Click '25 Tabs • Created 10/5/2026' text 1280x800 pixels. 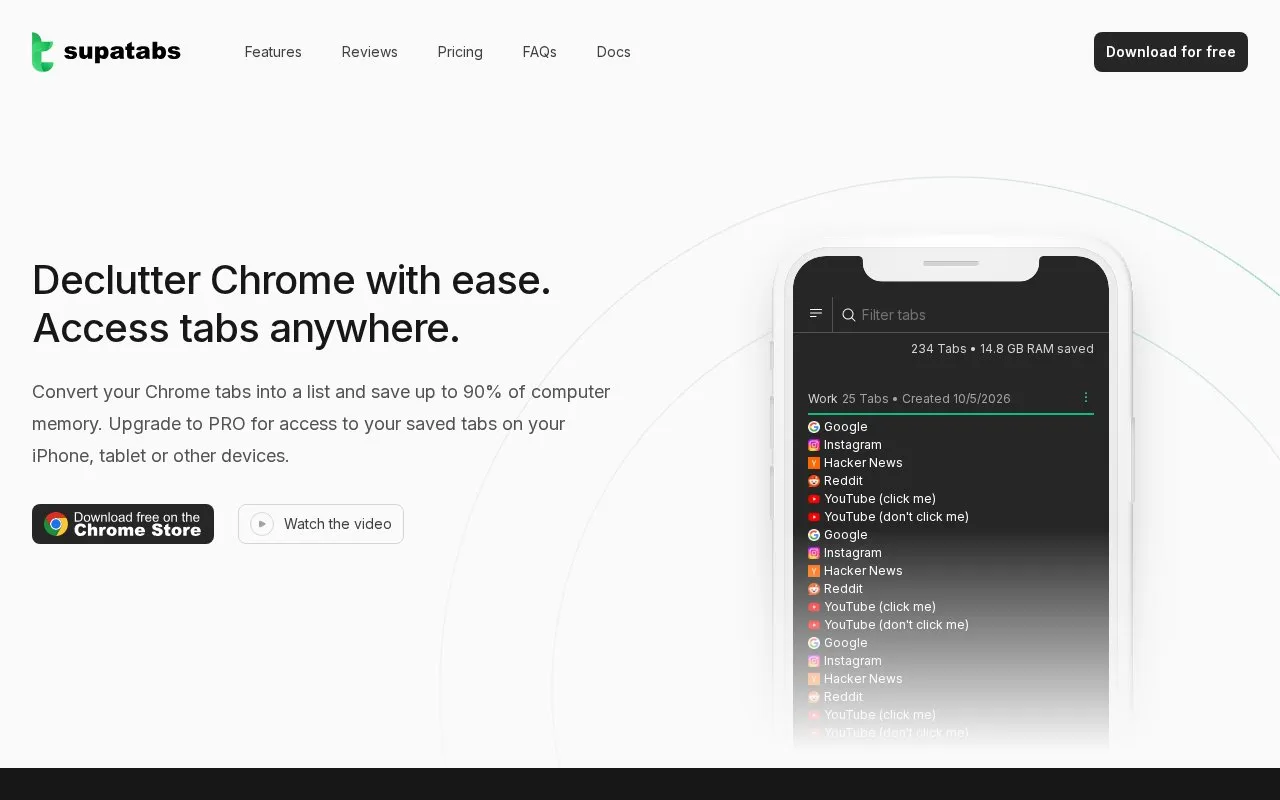tap(926, 399)
